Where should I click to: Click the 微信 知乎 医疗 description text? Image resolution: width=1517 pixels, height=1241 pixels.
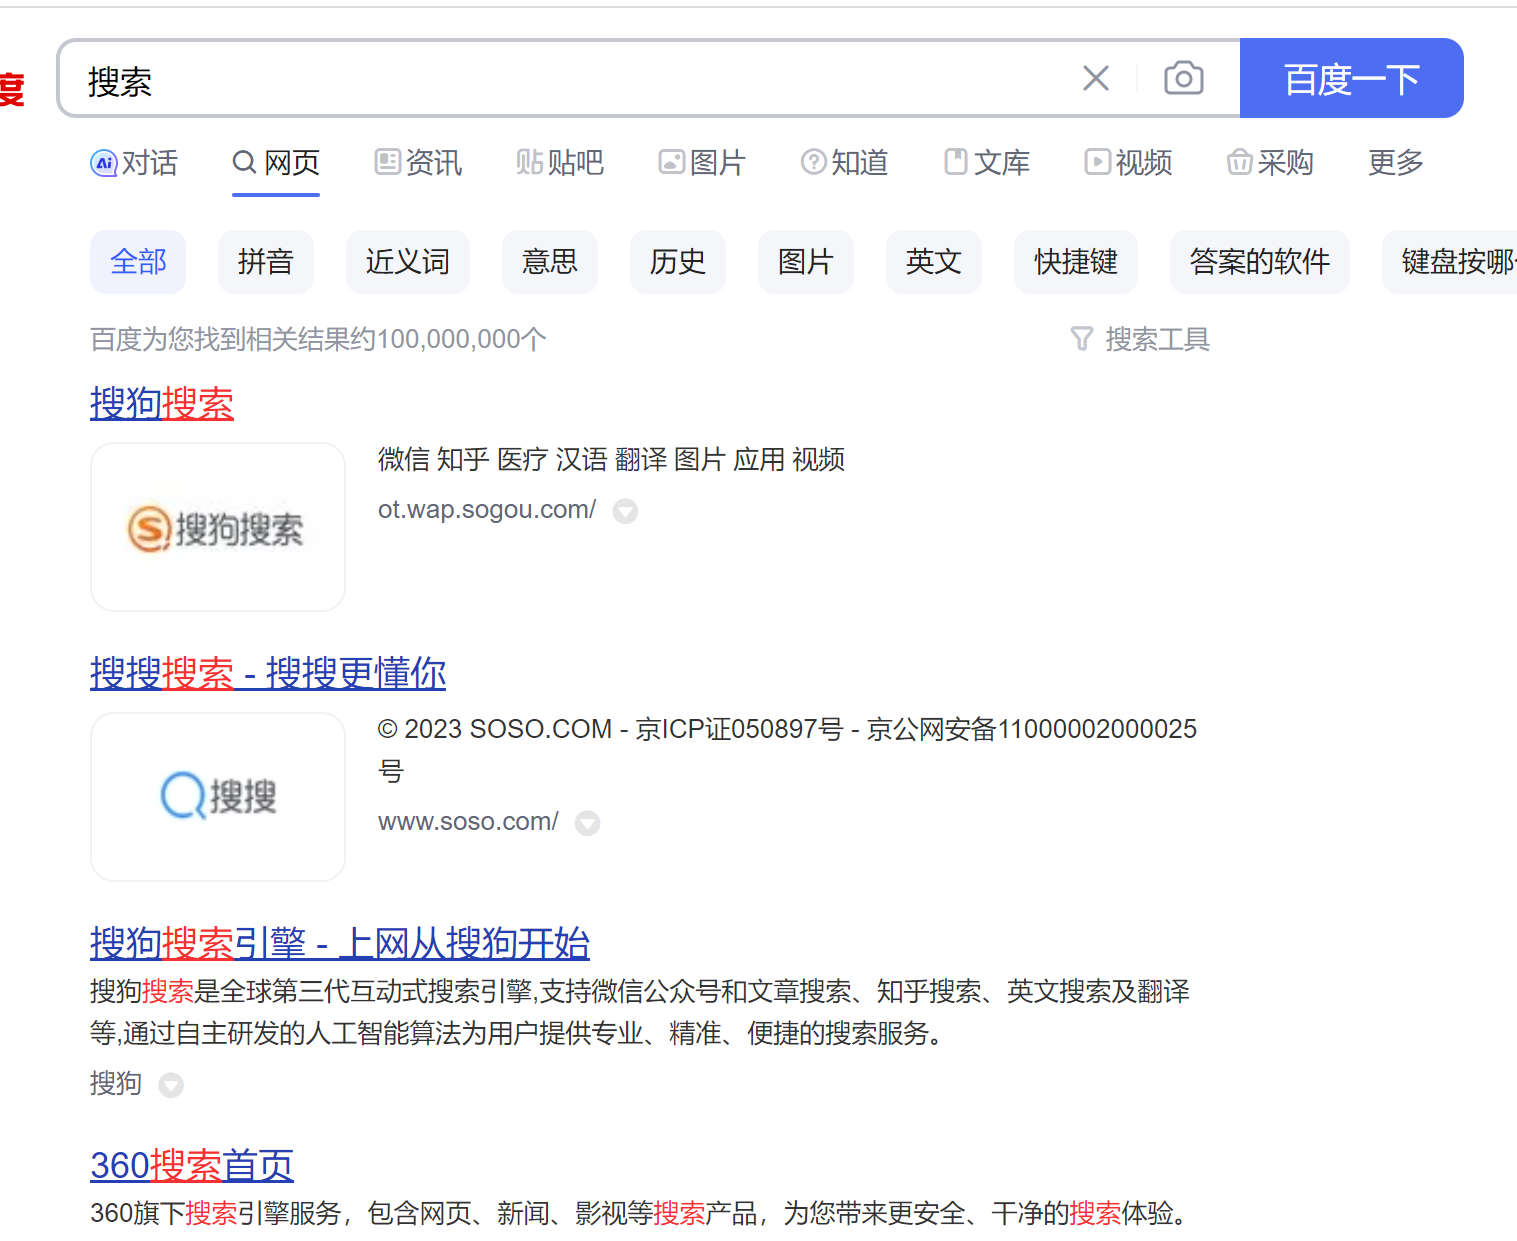click(612, 460)
